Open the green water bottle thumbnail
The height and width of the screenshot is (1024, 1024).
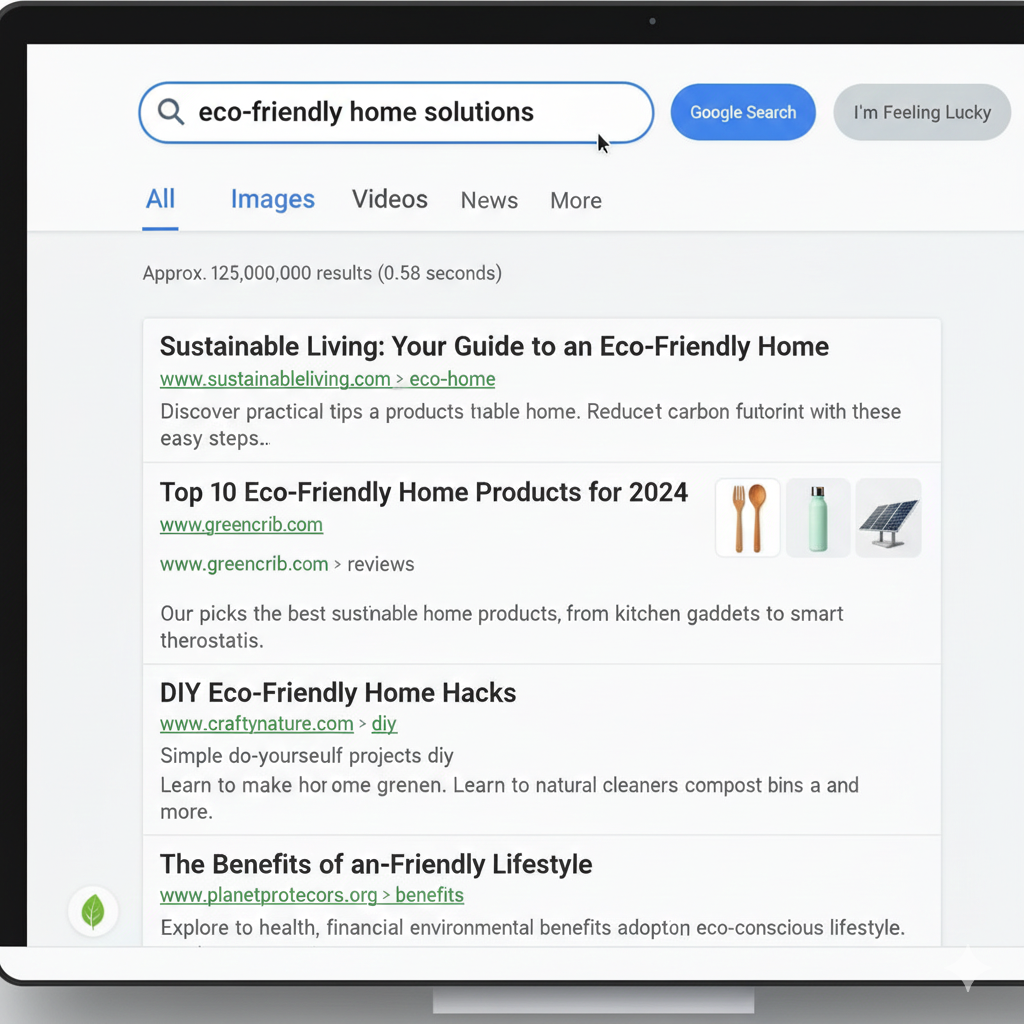tap(818, 518)
